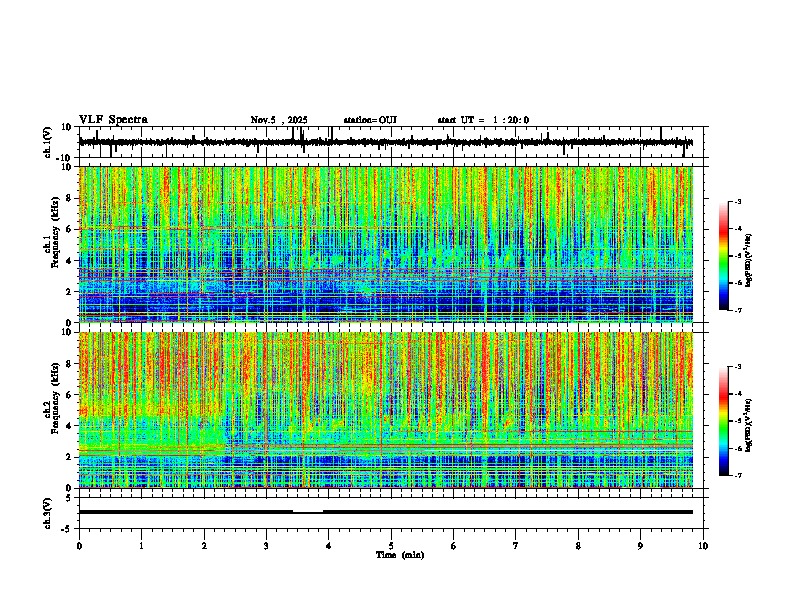The height and width of the screenshot is (612, 792).
Task: Click the time axis tick label "4"
Action: [x=329, y=546]
